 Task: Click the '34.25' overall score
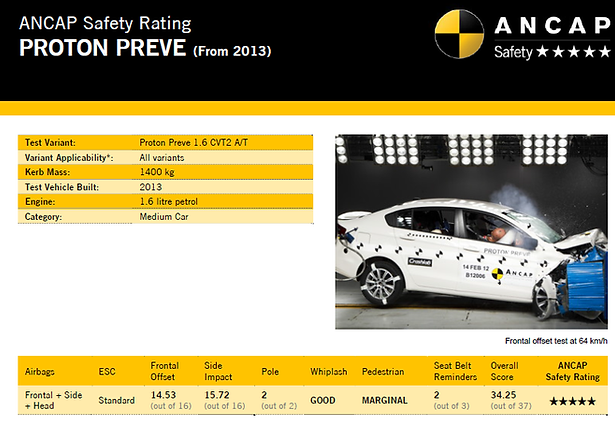click(x=503, y=395)
